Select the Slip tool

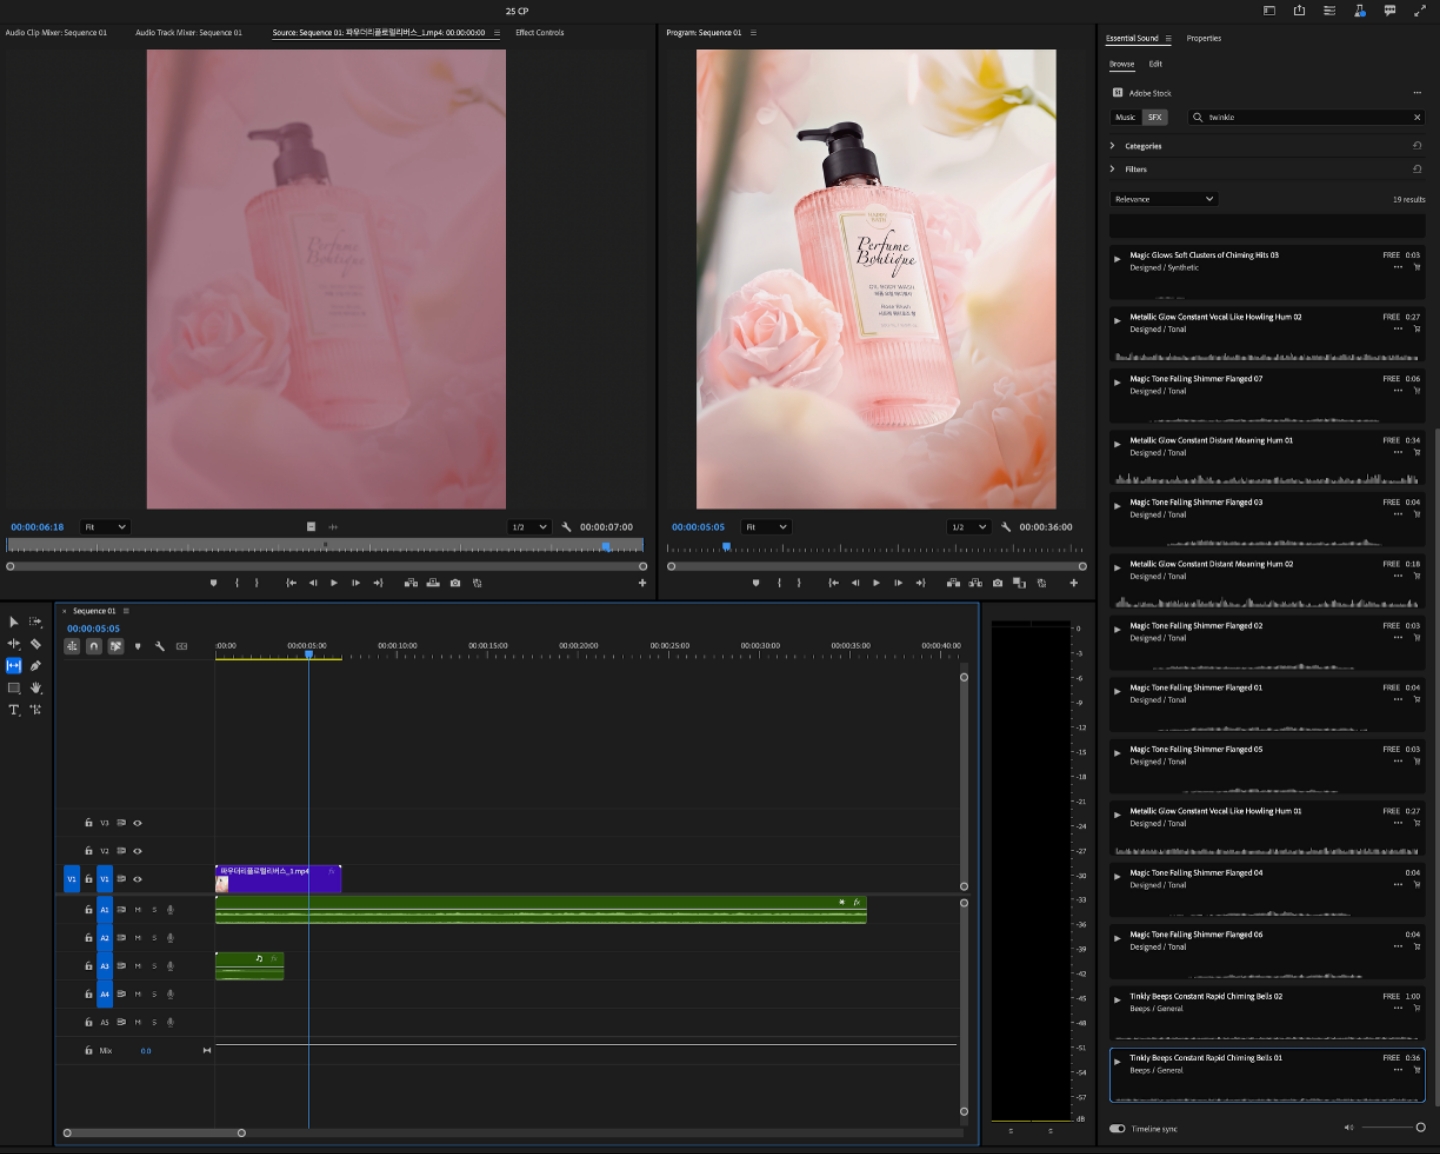click(x=14, y=666)
